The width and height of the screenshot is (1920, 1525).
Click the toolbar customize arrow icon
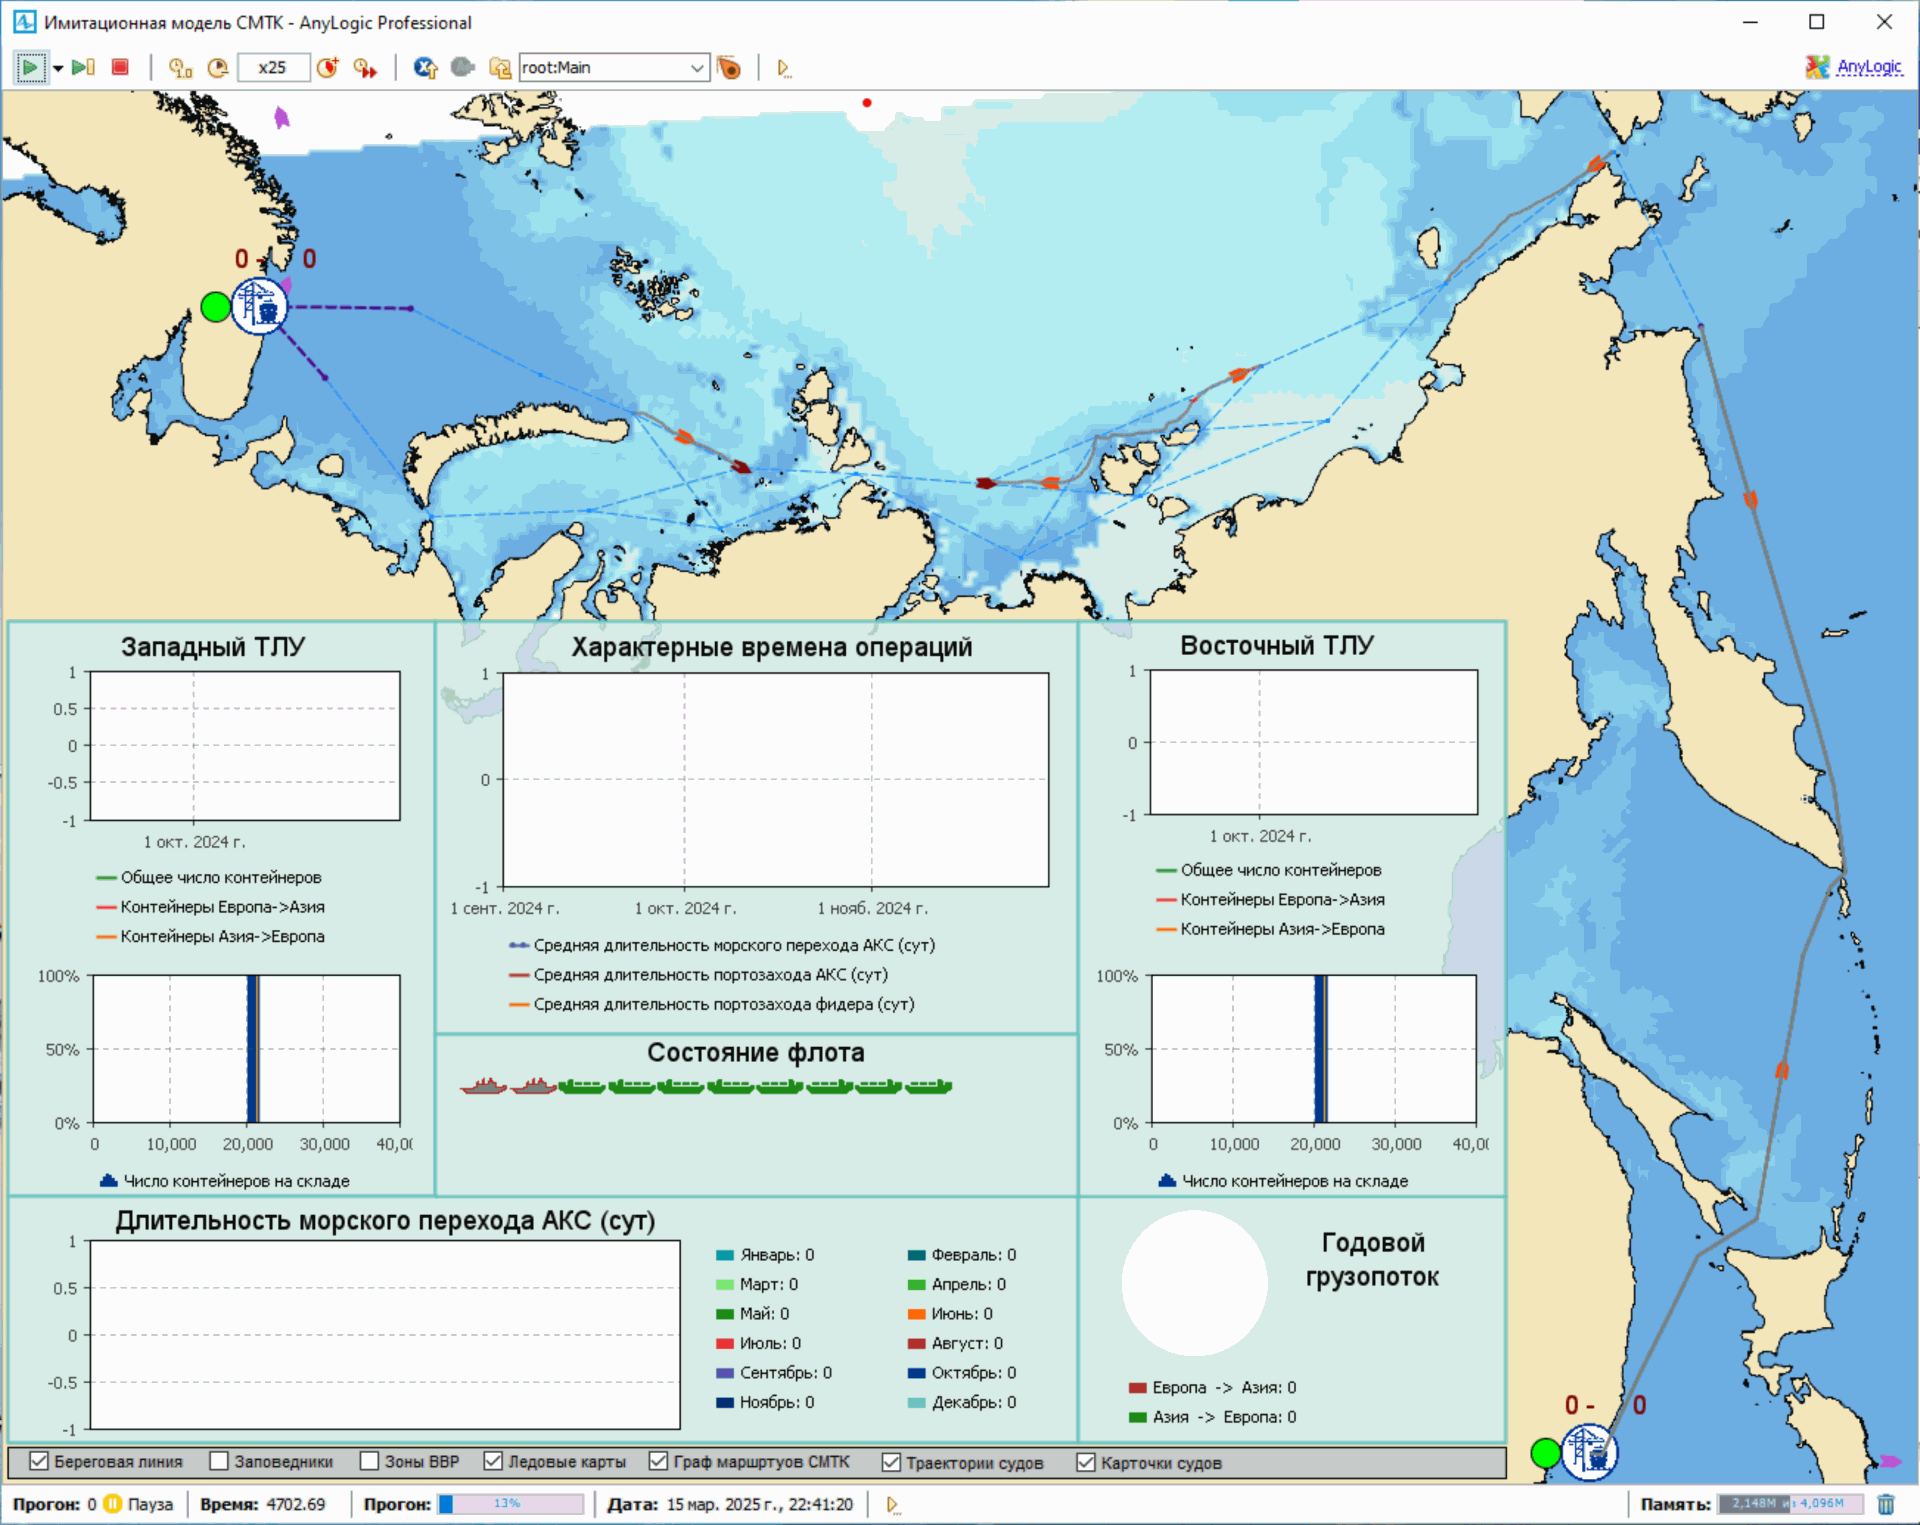783,68
